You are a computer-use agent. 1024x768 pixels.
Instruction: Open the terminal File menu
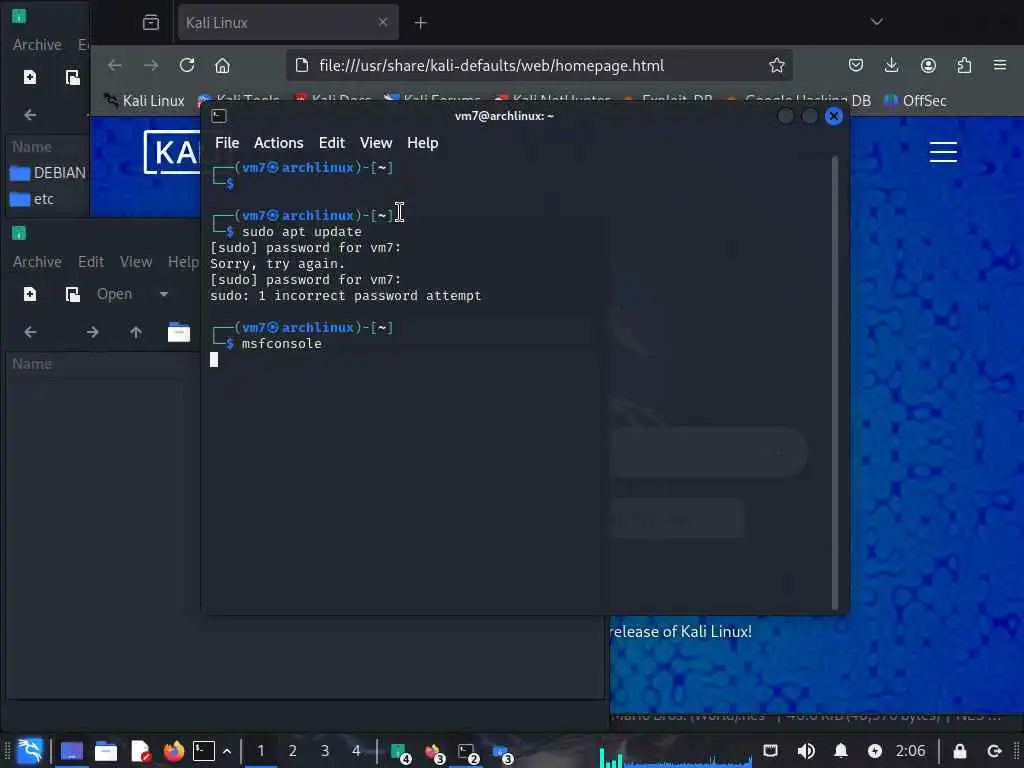(x=227, y=142)
